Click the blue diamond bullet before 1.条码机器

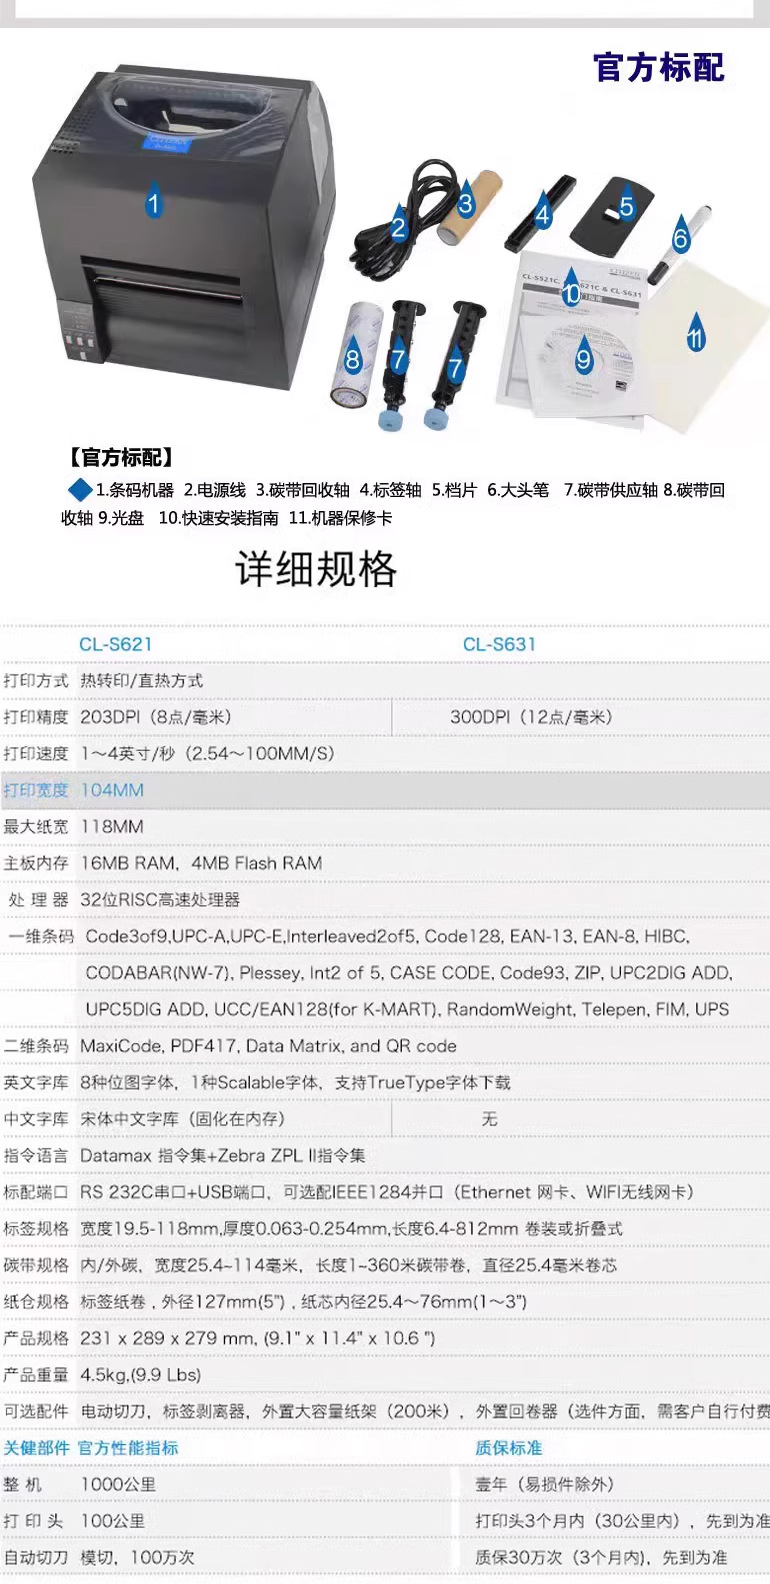click(80, 490)
